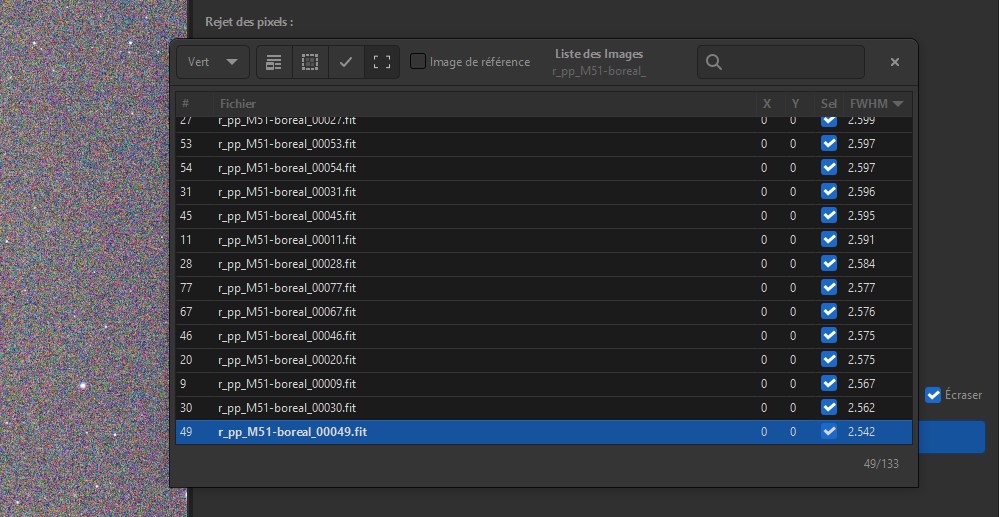Click the corner-brackets frame icon
The image size is (999, 517).
(x=381, y=62)
